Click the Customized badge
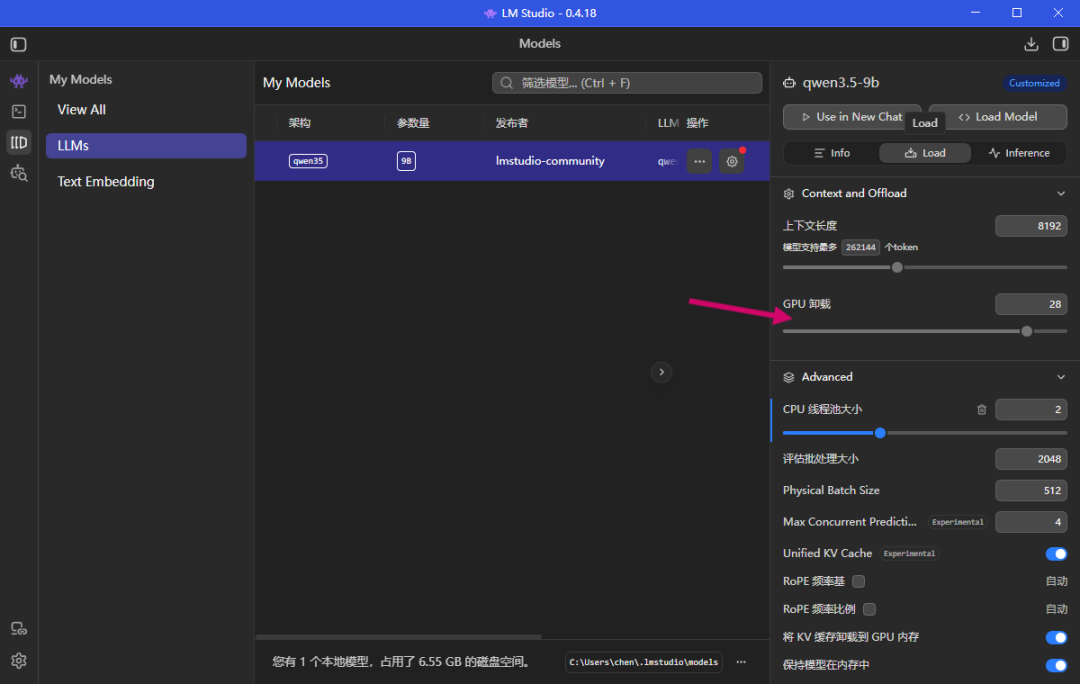 (1034, 83)
